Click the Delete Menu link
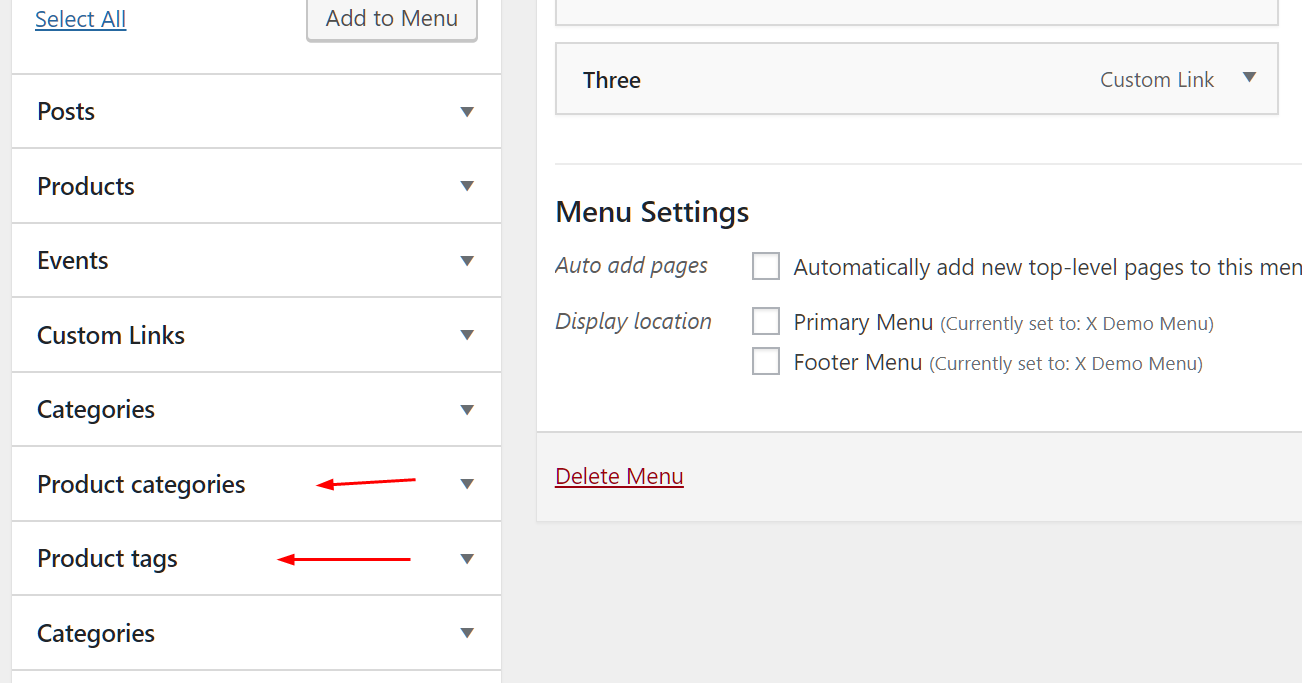This screenshot has width=1302, height=683. click(x=619, y=476)
